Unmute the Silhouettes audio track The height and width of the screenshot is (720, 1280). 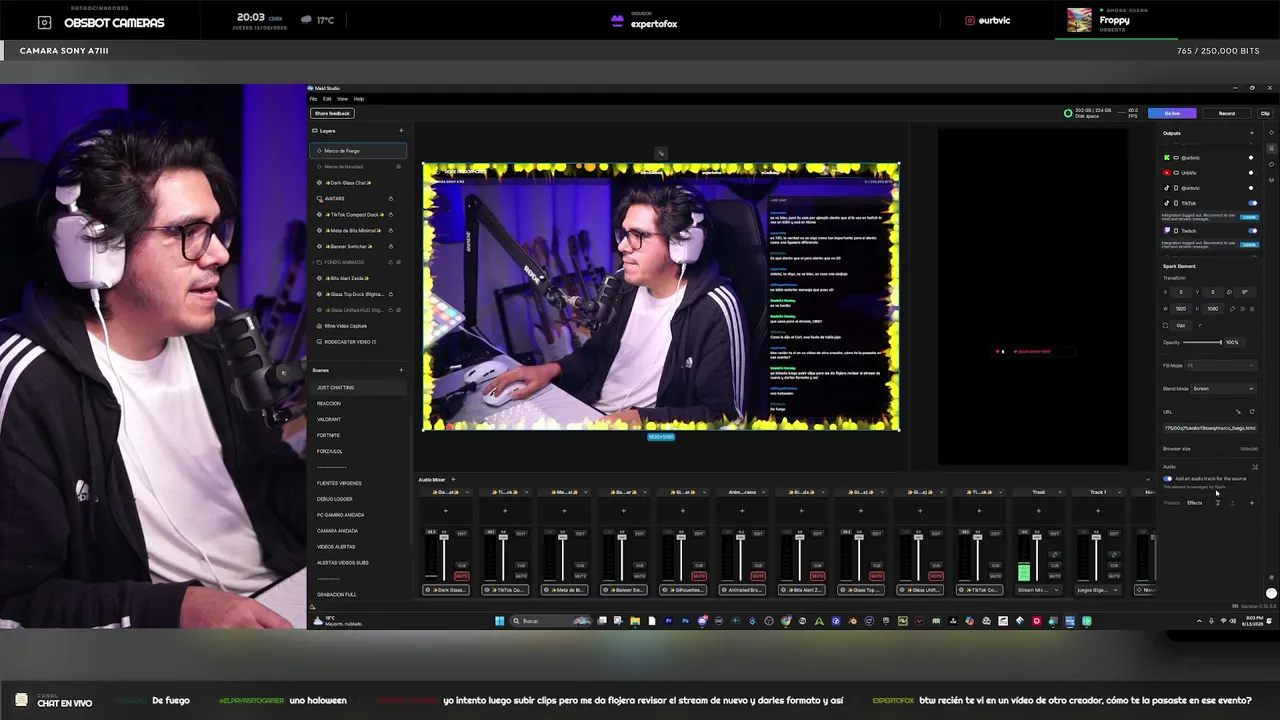pos(699,576)
